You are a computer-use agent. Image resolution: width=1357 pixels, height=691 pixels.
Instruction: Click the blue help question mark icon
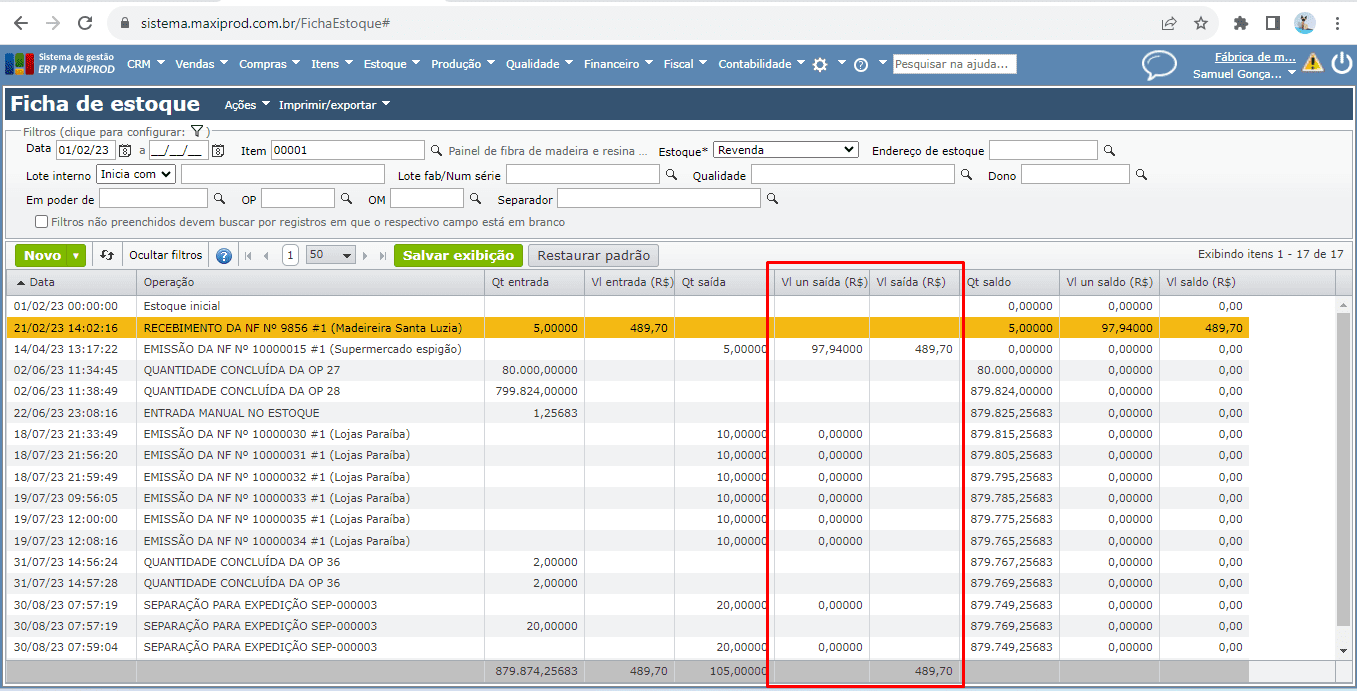224,256
